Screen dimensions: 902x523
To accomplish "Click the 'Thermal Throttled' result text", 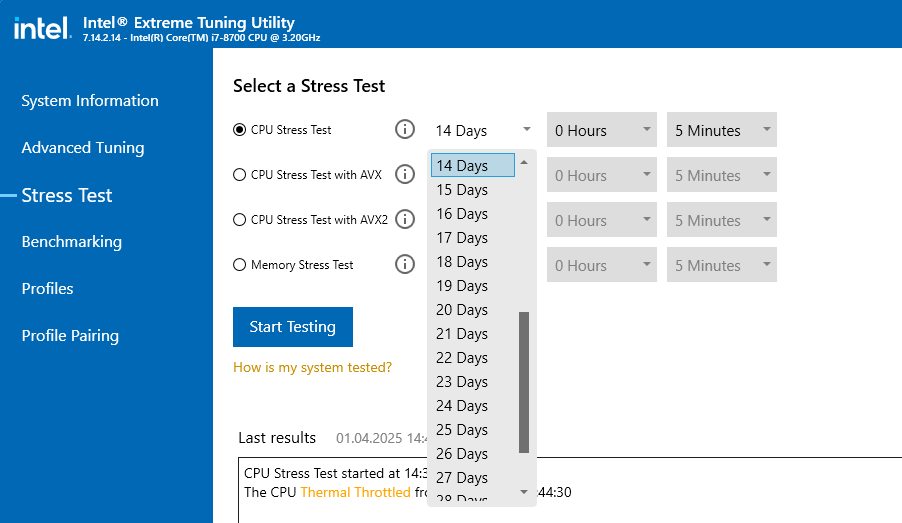I will click(356, 493).
